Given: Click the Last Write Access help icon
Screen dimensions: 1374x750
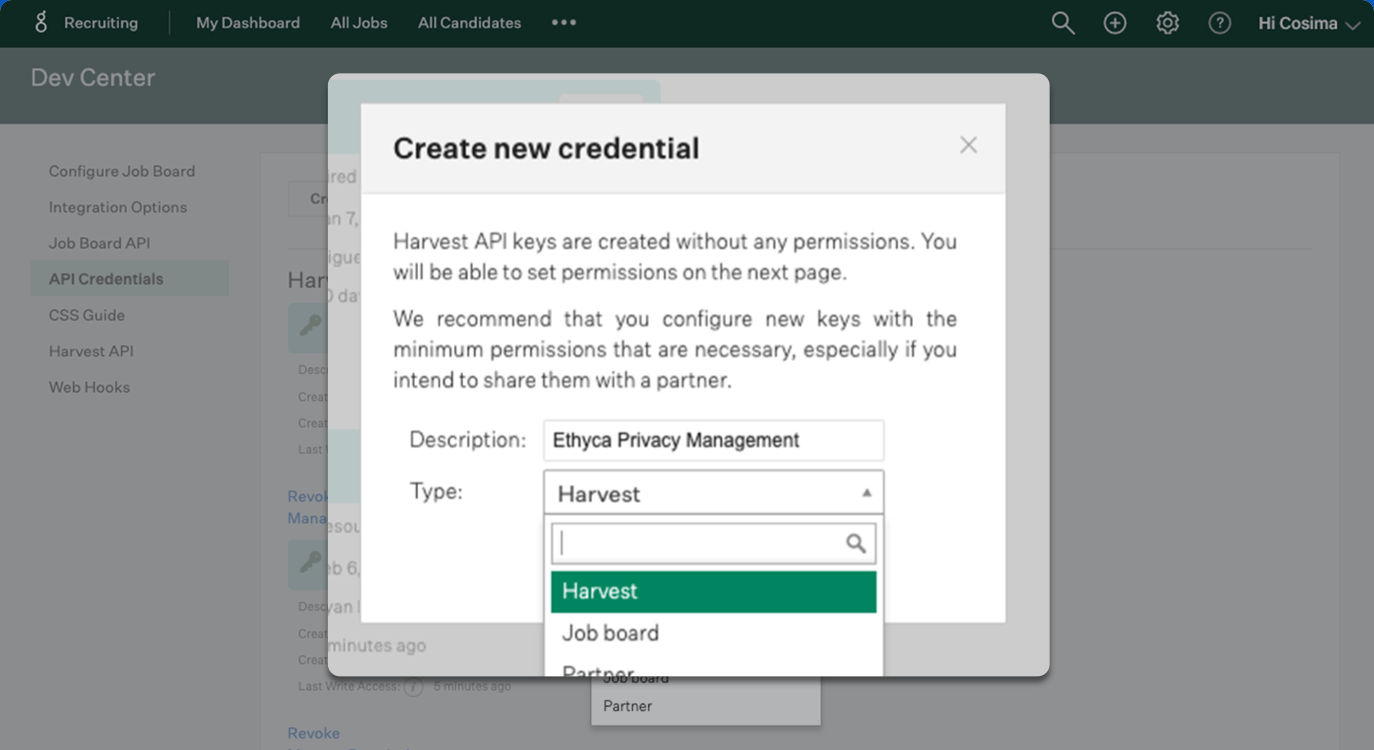Looking at the screenshot, I should tap(414, 687).
